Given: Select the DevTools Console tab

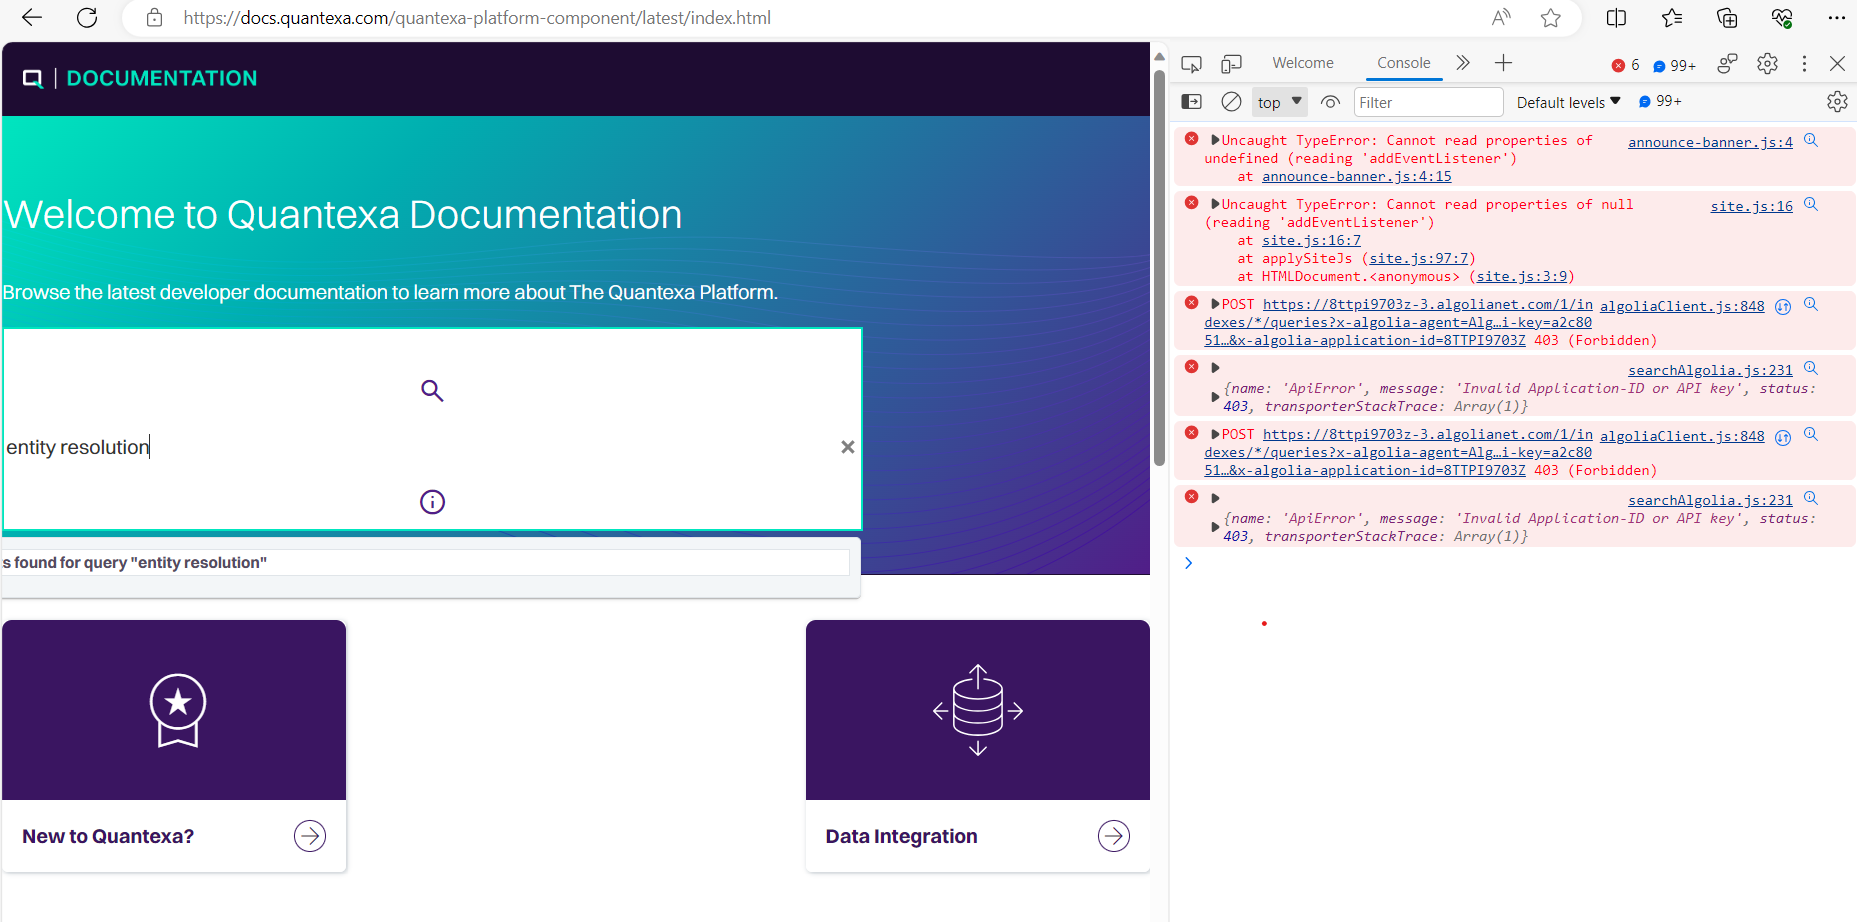Looking at the screenshot, I should click(x=1404, y=63).
